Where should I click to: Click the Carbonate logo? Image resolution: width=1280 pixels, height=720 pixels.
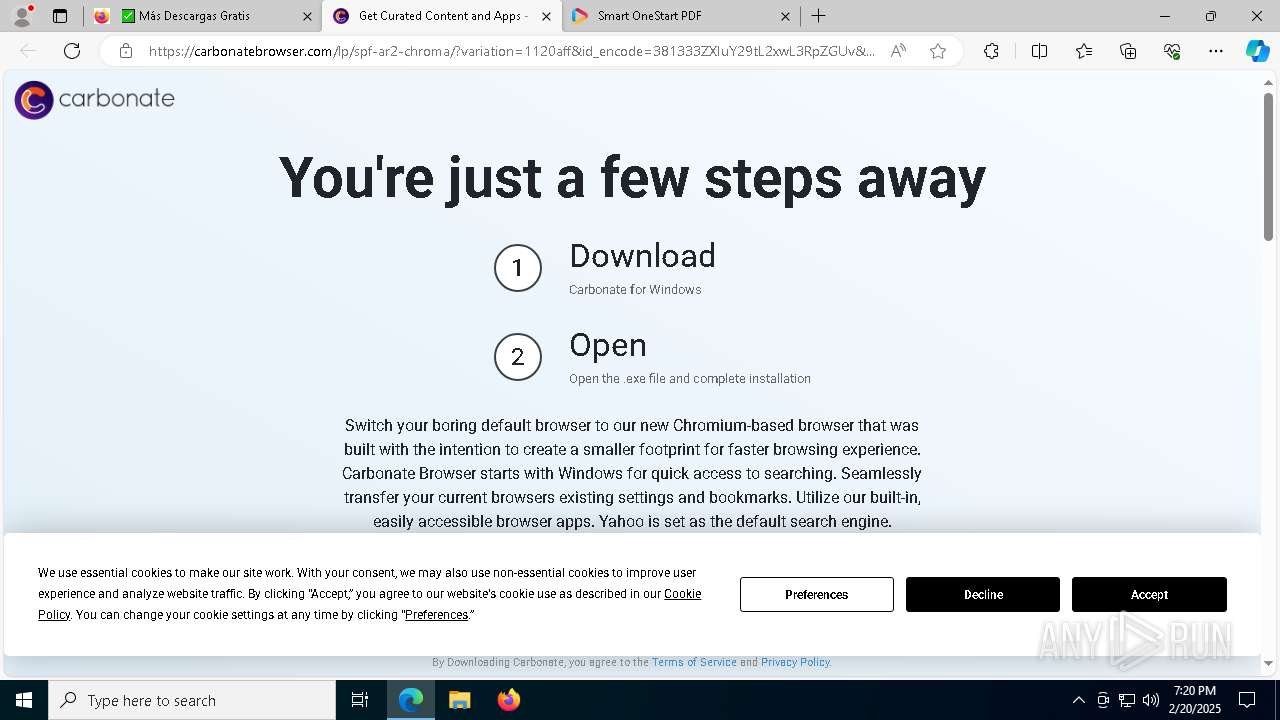tap(95, 99)
